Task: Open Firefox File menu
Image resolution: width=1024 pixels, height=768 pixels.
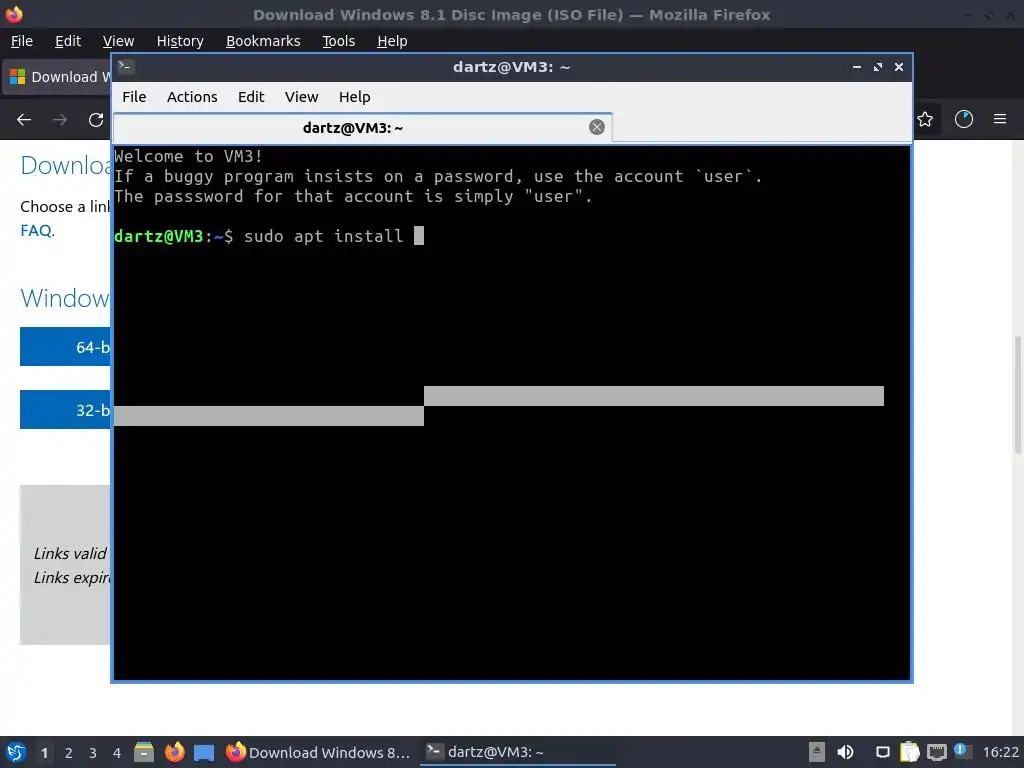Action: [x=22, y=41]
